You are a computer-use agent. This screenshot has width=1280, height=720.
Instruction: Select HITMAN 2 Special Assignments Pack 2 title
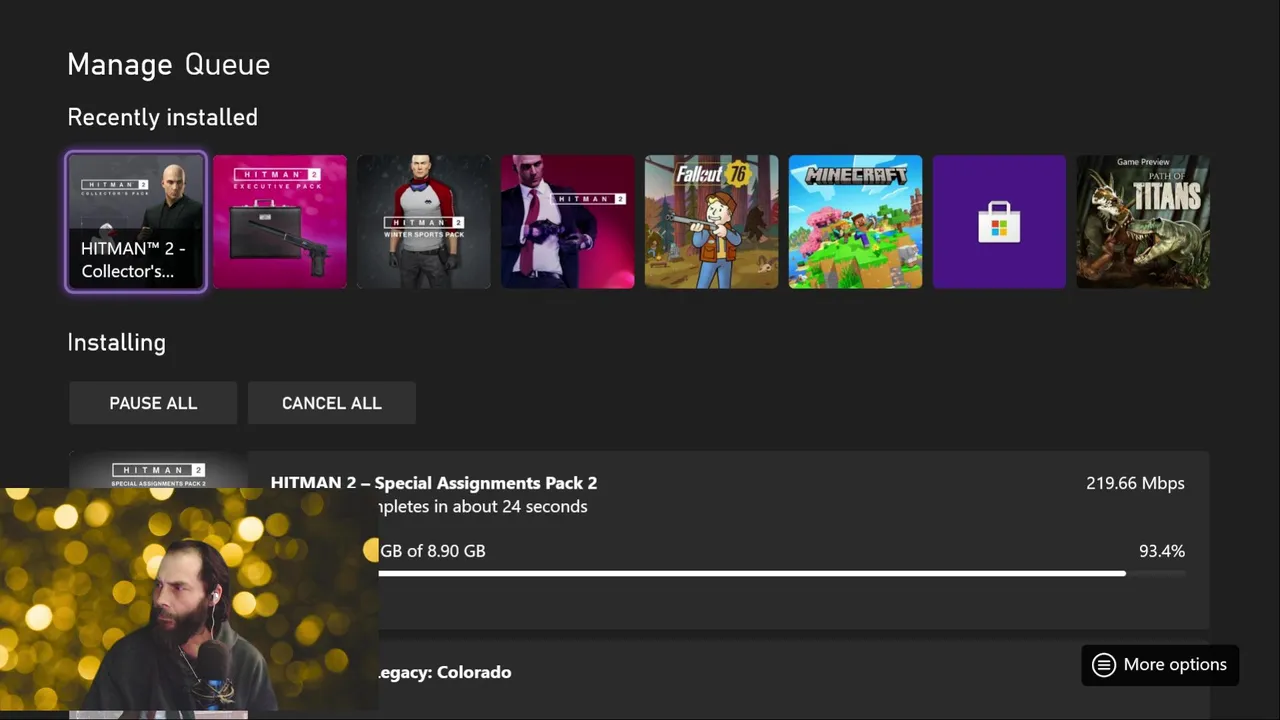click(x=434, y=483)
